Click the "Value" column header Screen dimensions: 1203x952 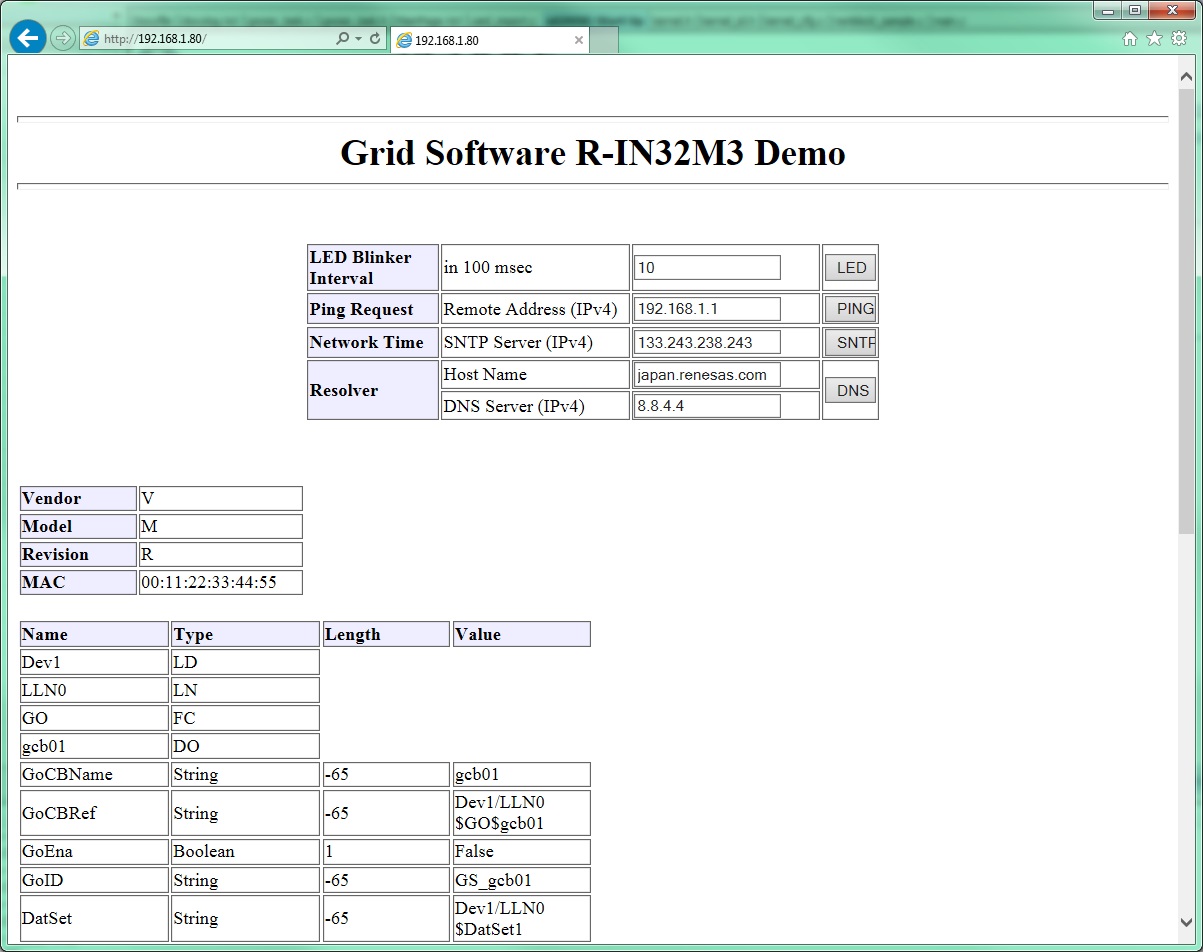coord(521,634)
